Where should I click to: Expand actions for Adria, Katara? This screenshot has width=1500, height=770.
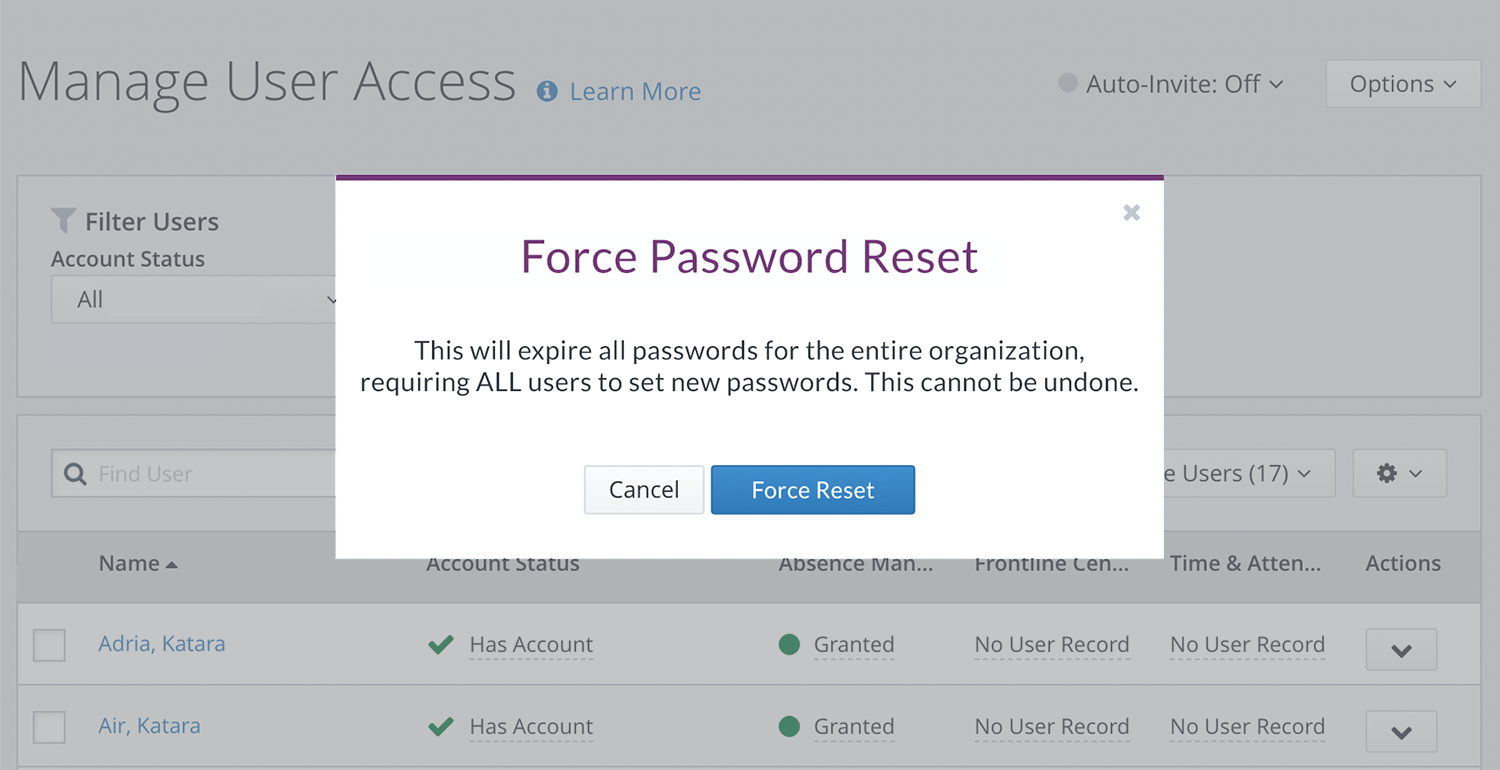click(1401, 650)
